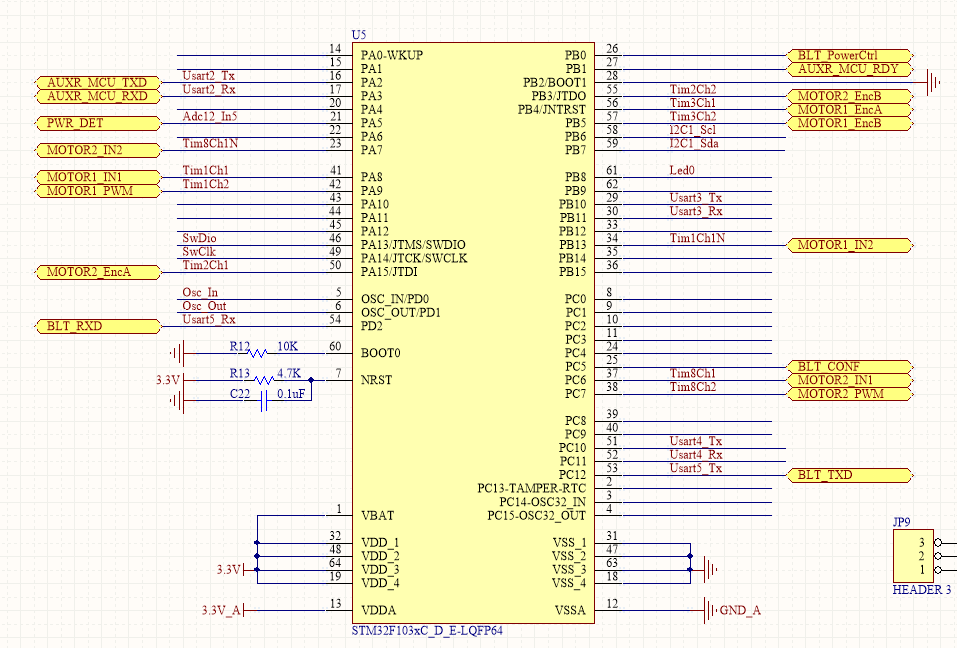Click the VDDA pin name
The image size is (957, 648).
(x=378, y=610)
